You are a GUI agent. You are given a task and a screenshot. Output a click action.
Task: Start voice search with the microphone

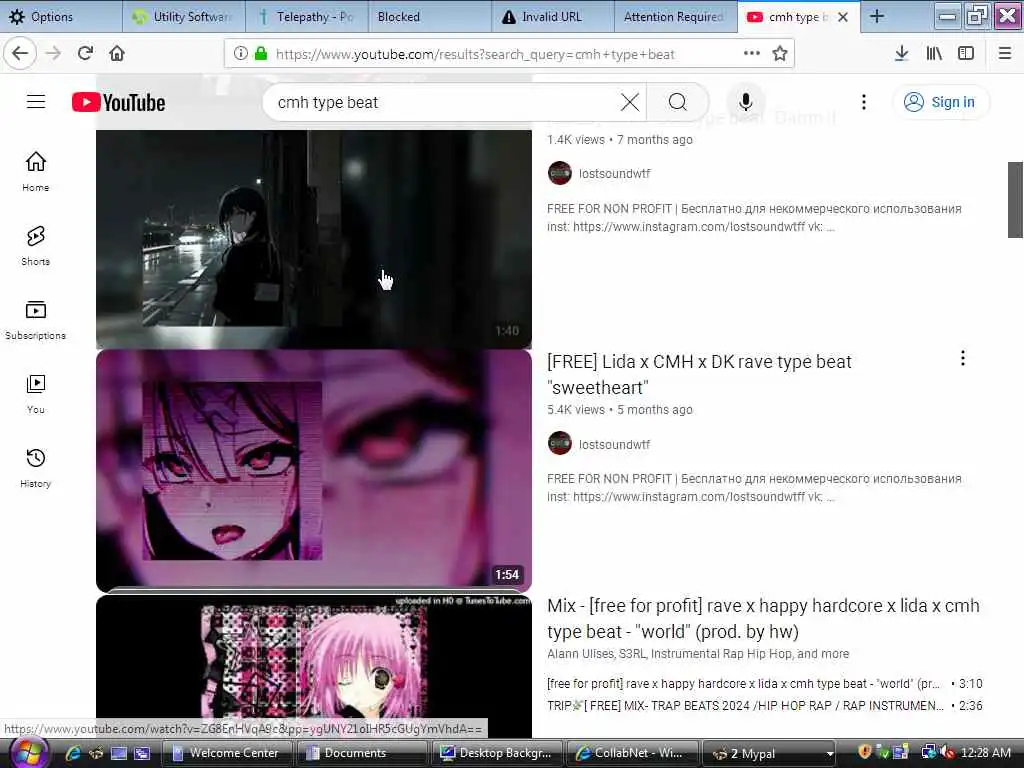pos(745,102)
